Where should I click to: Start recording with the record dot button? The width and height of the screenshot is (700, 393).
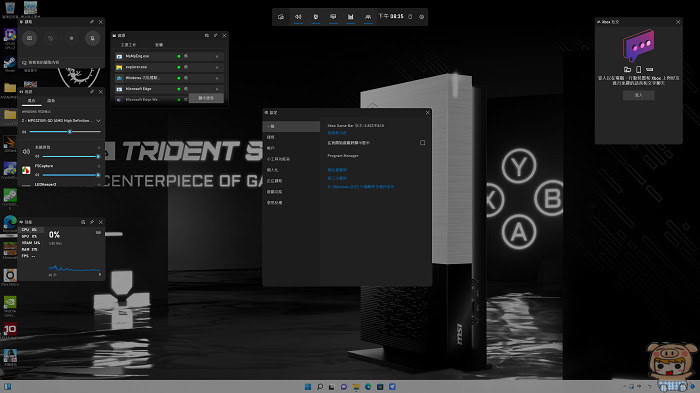point(71,38)
